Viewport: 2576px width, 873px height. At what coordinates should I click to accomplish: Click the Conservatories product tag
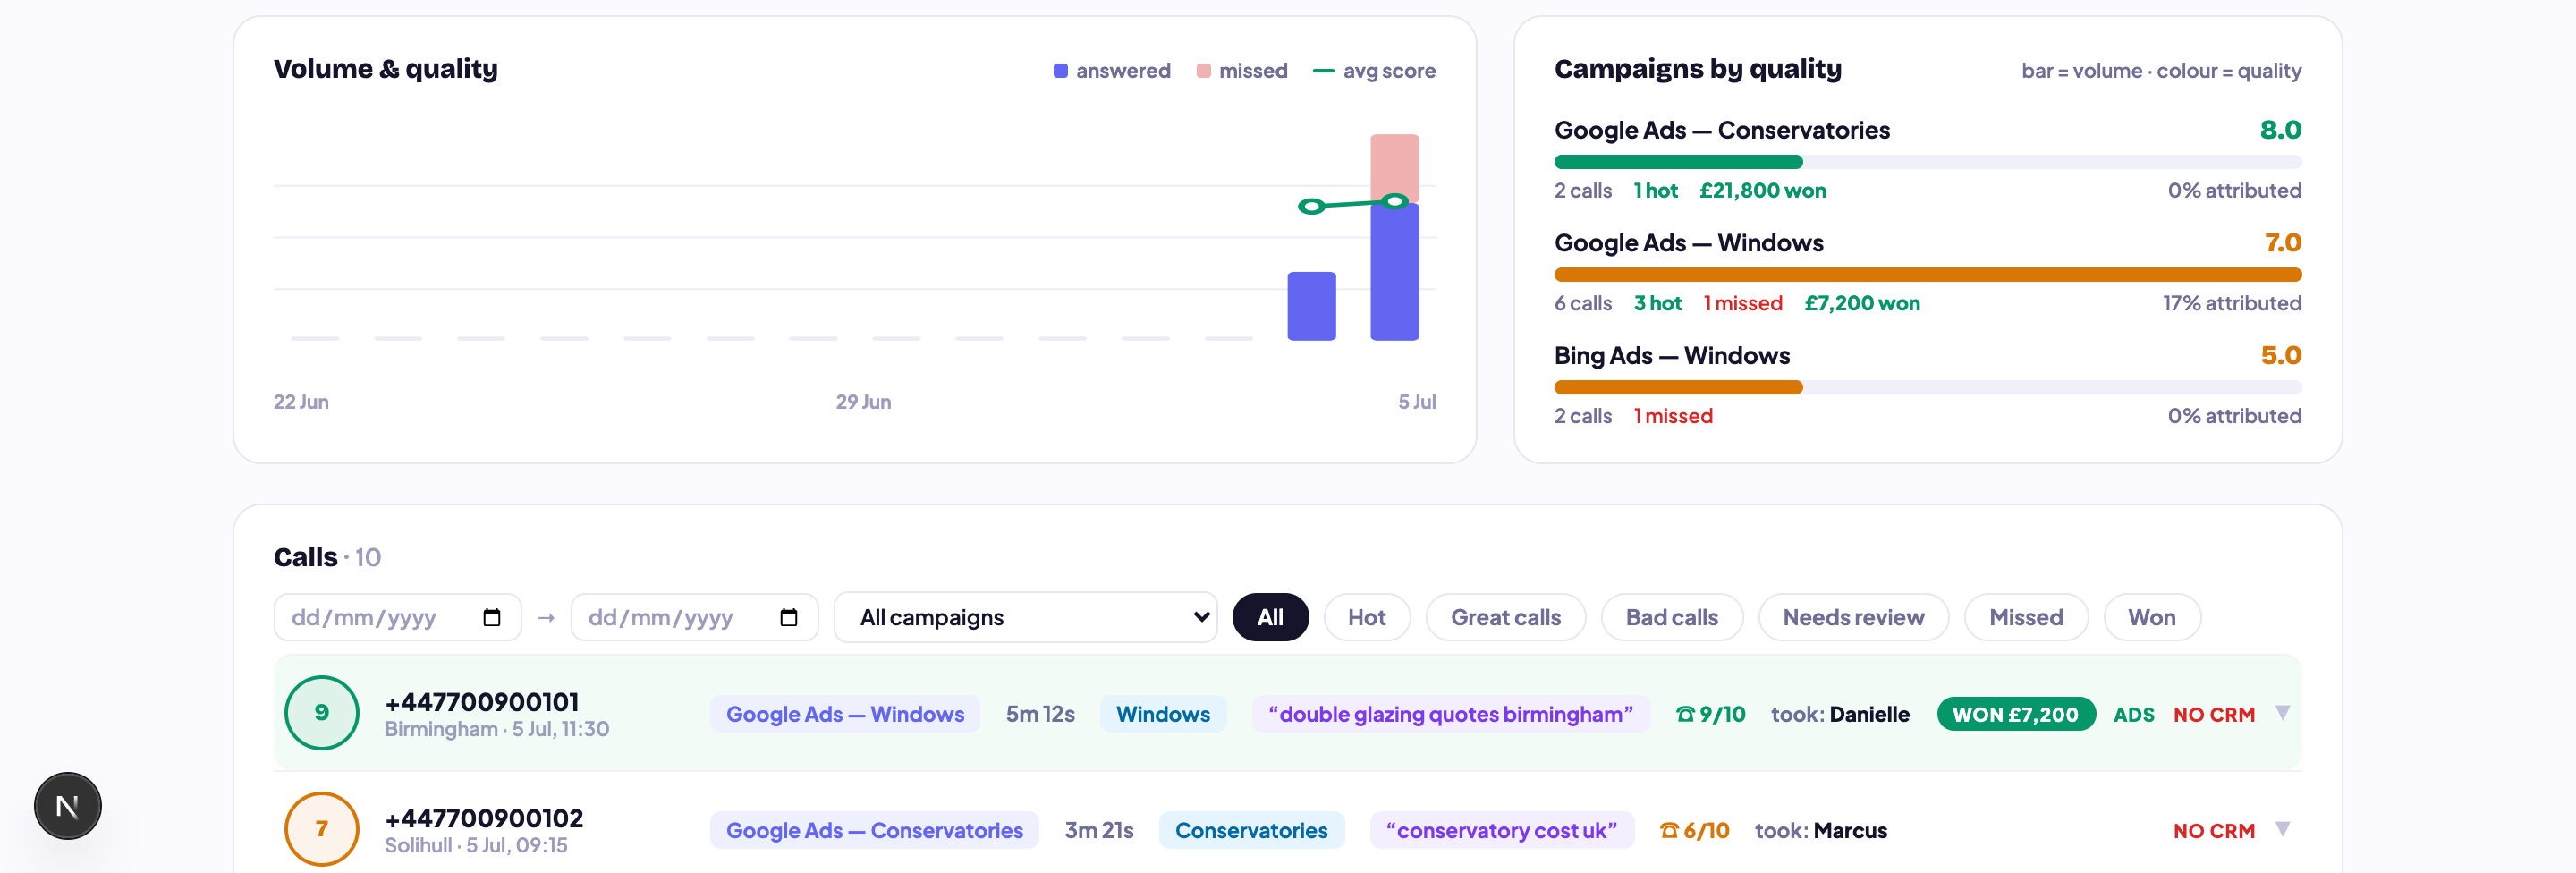coord(1251,830)
